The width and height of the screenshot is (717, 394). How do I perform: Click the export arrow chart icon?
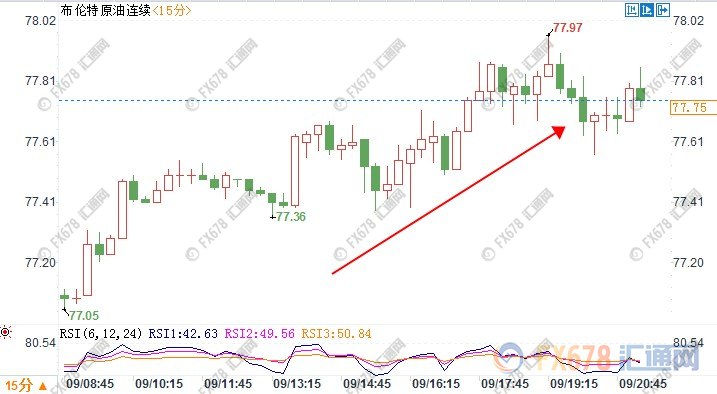click(663, 10)
